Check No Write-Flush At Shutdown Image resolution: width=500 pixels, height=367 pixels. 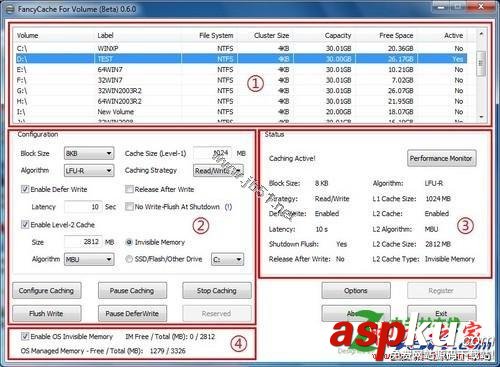coord(129,207)
